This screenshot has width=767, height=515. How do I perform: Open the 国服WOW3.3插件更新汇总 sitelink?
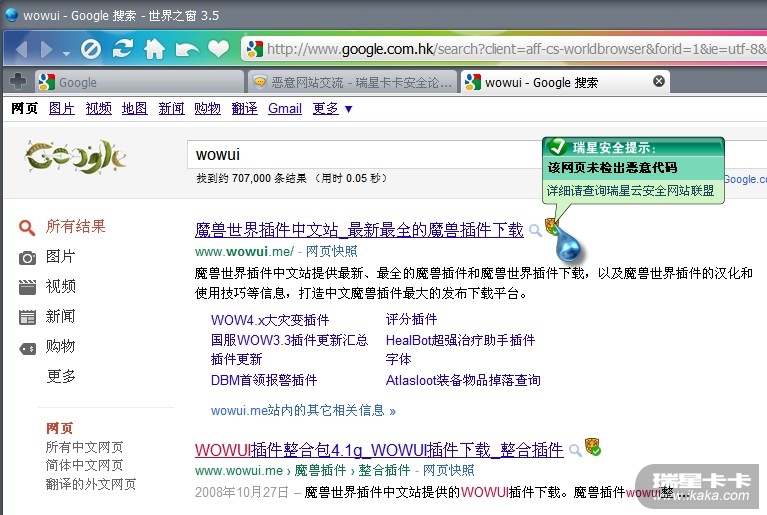289,340
